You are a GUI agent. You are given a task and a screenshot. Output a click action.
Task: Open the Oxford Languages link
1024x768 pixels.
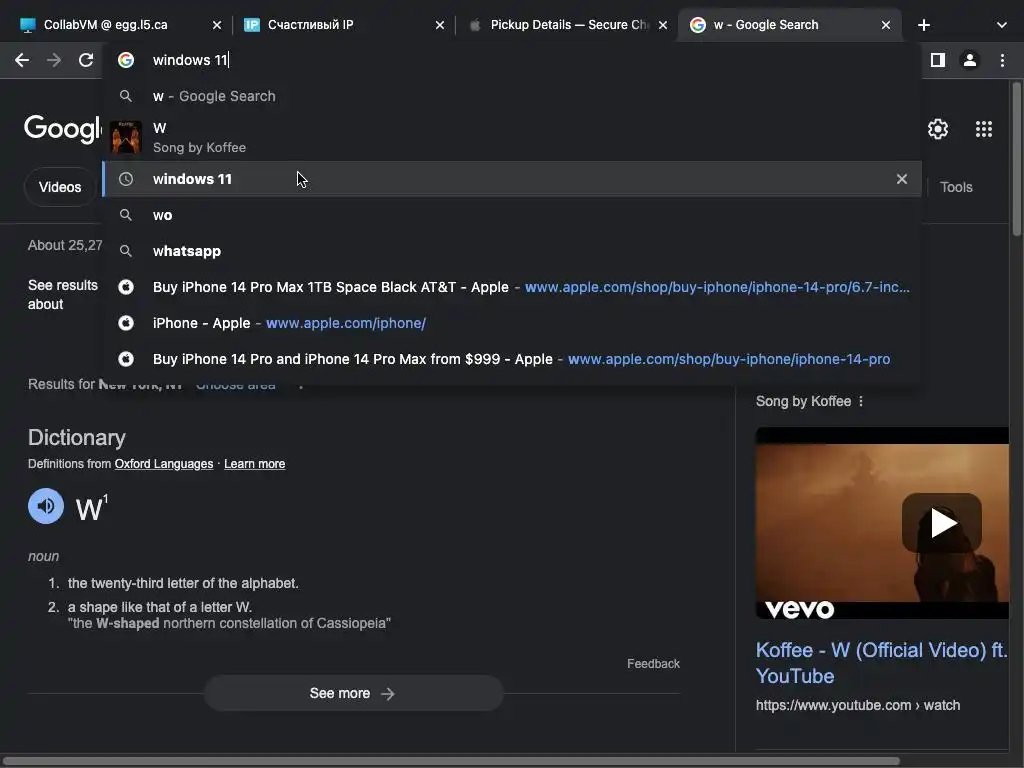164,464
